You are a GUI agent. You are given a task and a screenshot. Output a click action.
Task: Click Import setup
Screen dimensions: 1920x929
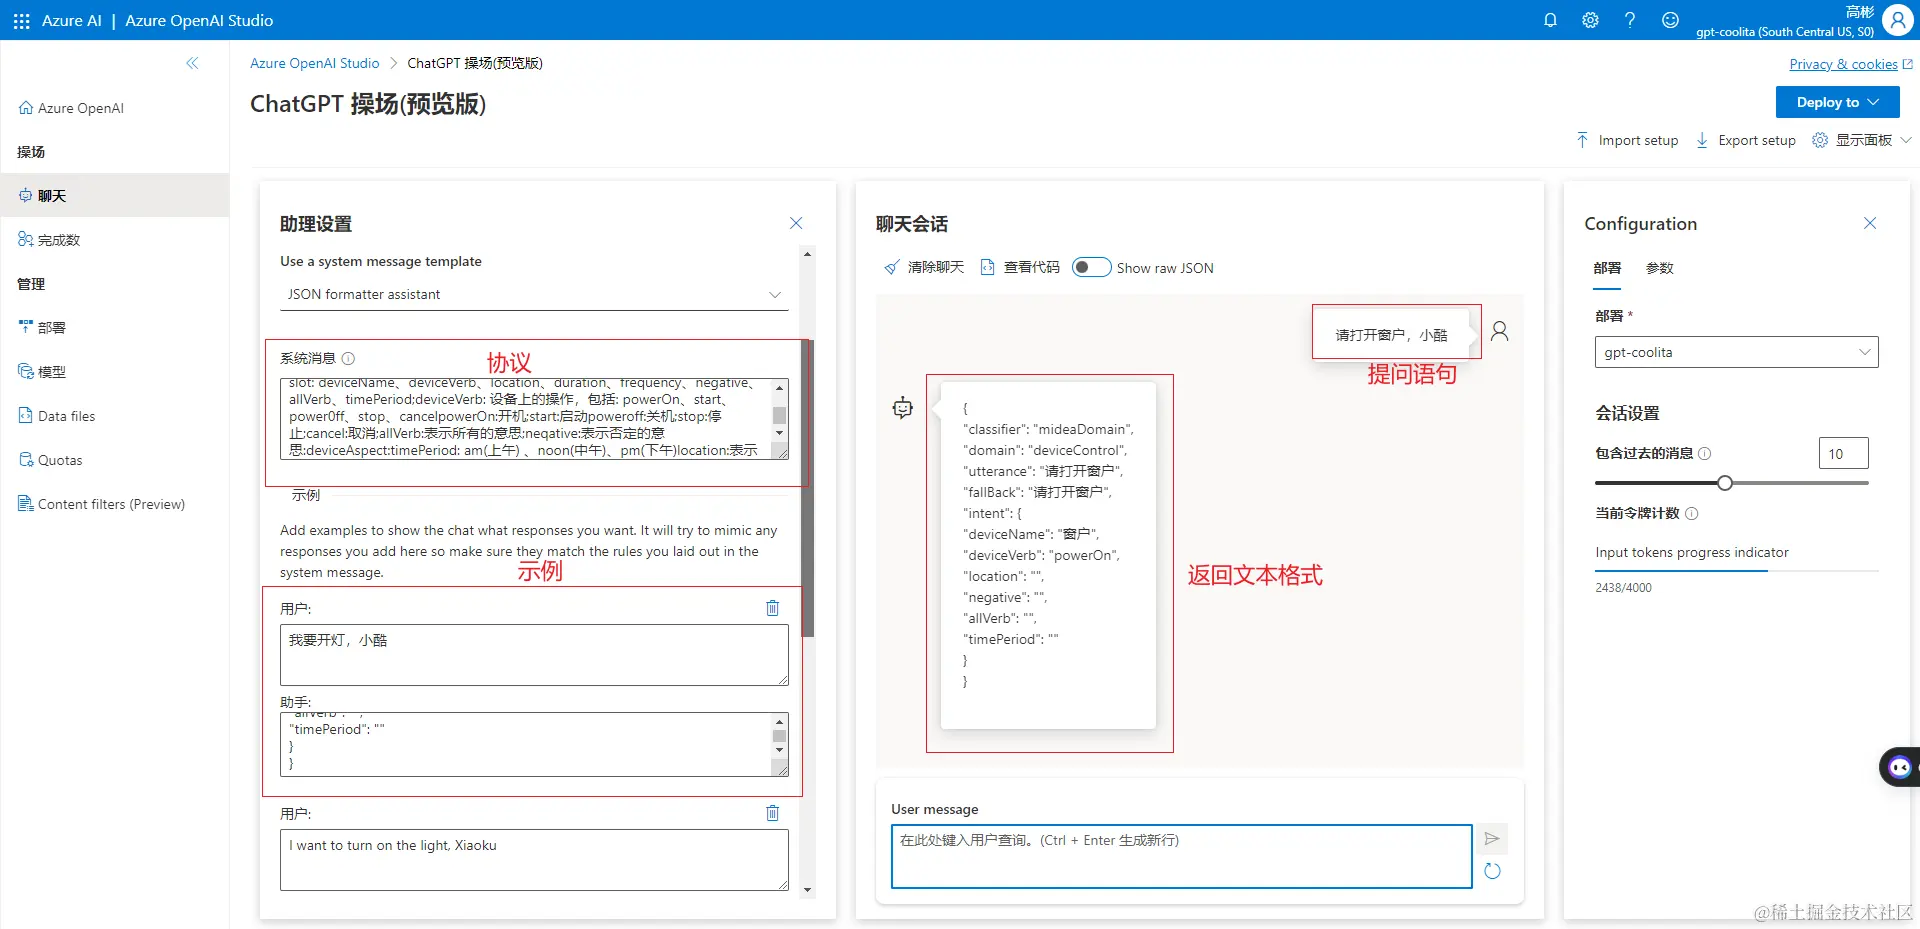pos(1627,140)
